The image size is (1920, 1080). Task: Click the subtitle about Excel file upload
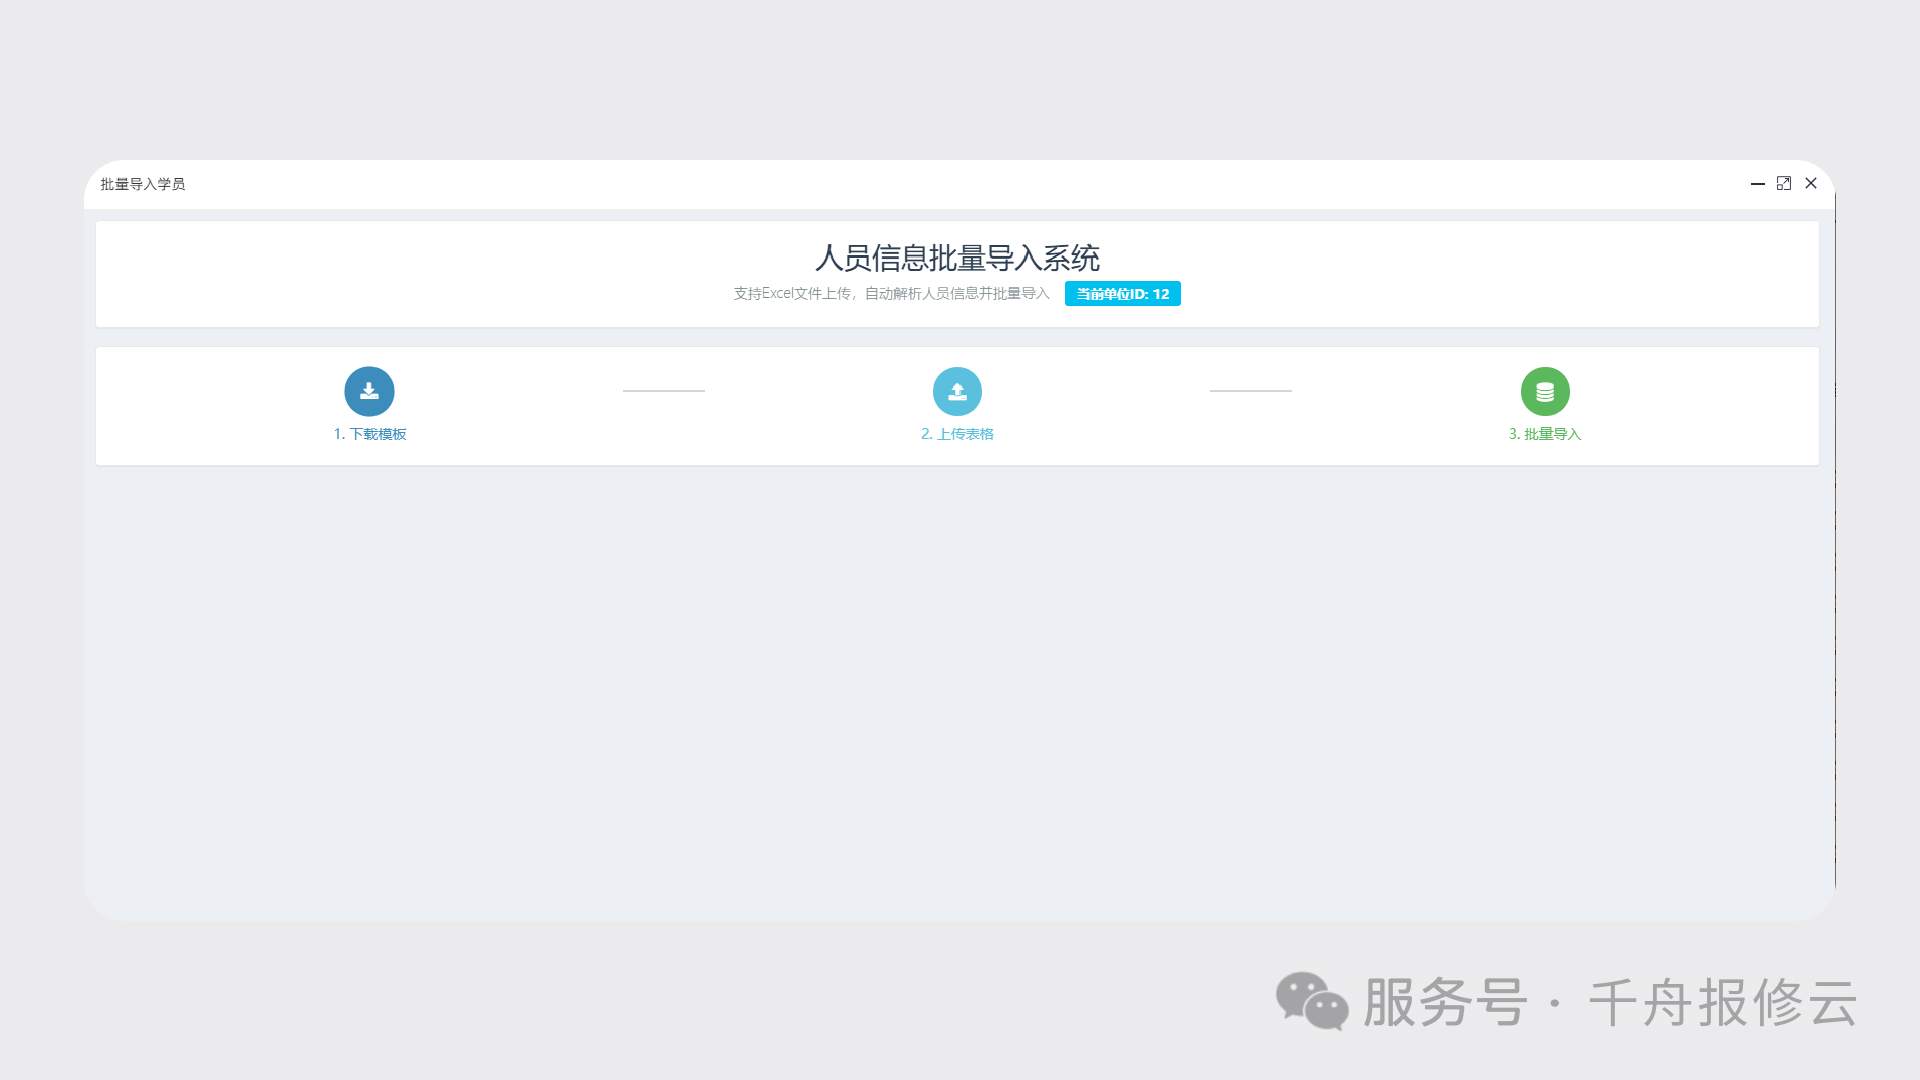pyautogui.click(x=890, y=293)
